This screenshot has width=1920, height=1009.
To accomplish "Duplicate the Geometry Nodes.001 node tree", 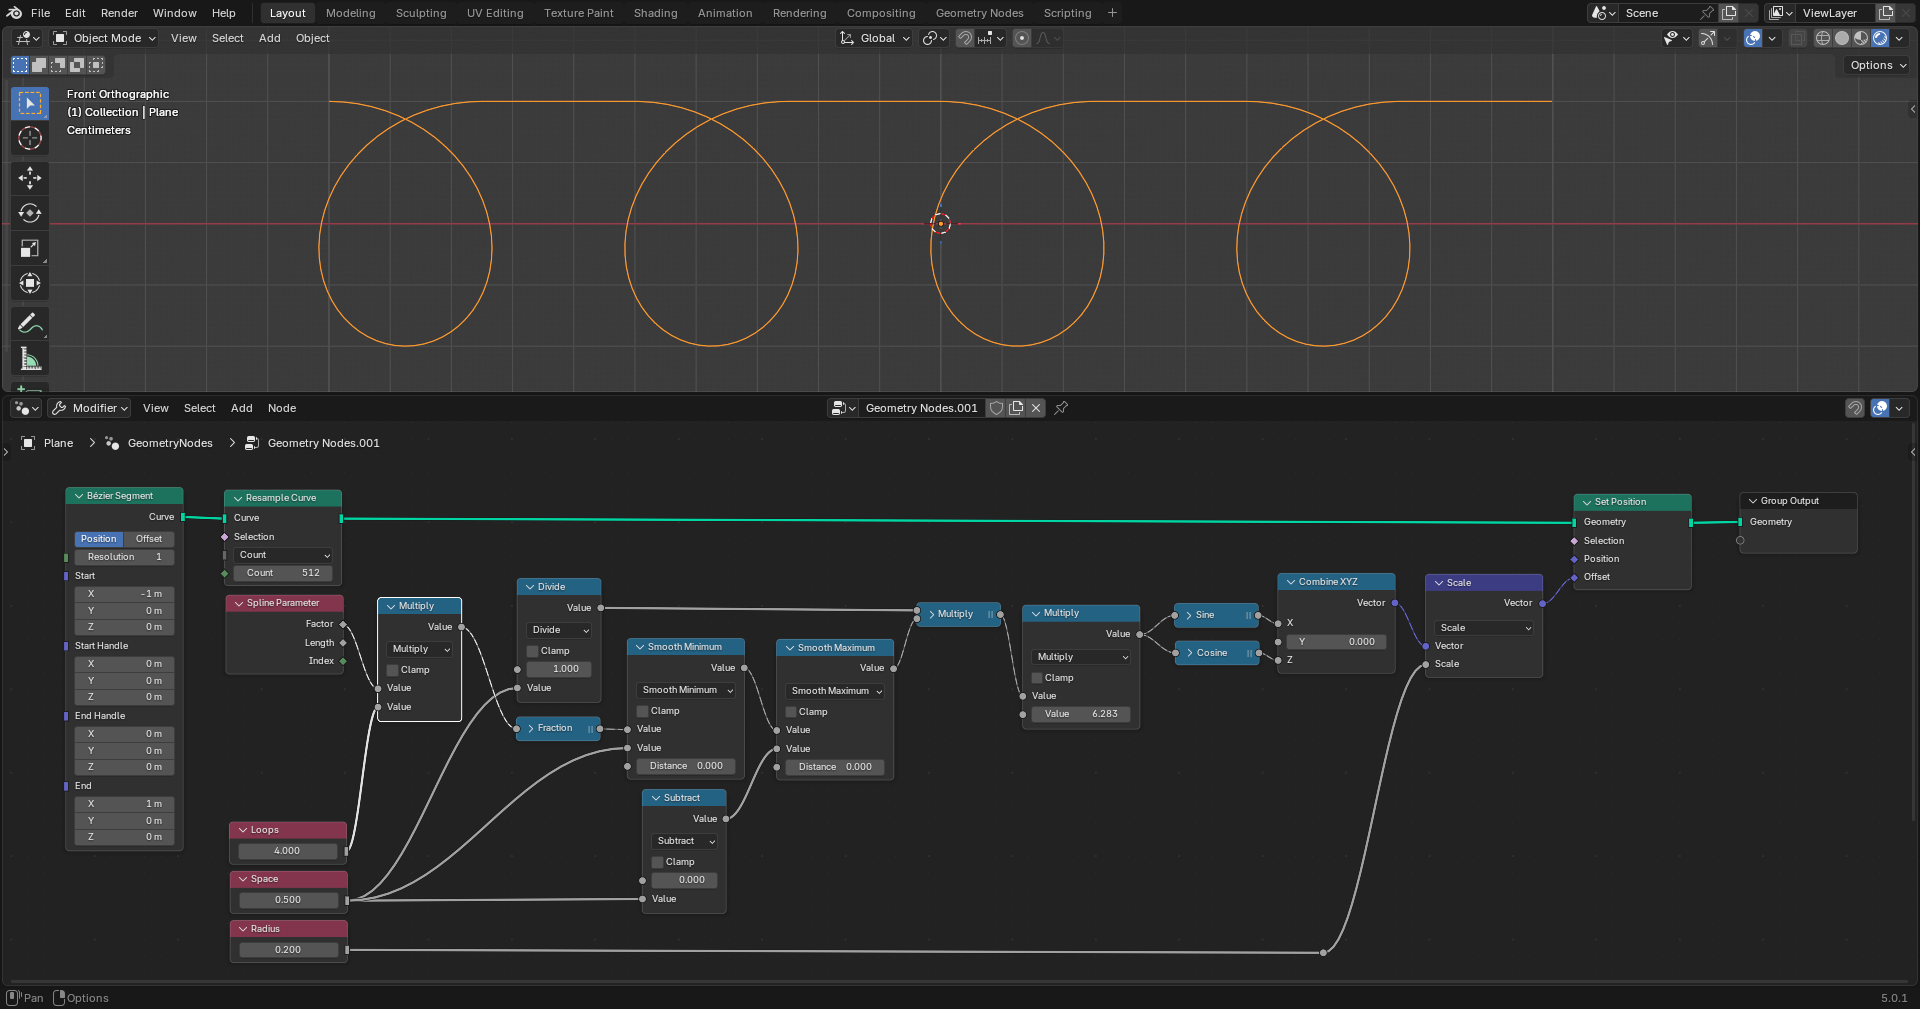I will [x=1016, y=408].
